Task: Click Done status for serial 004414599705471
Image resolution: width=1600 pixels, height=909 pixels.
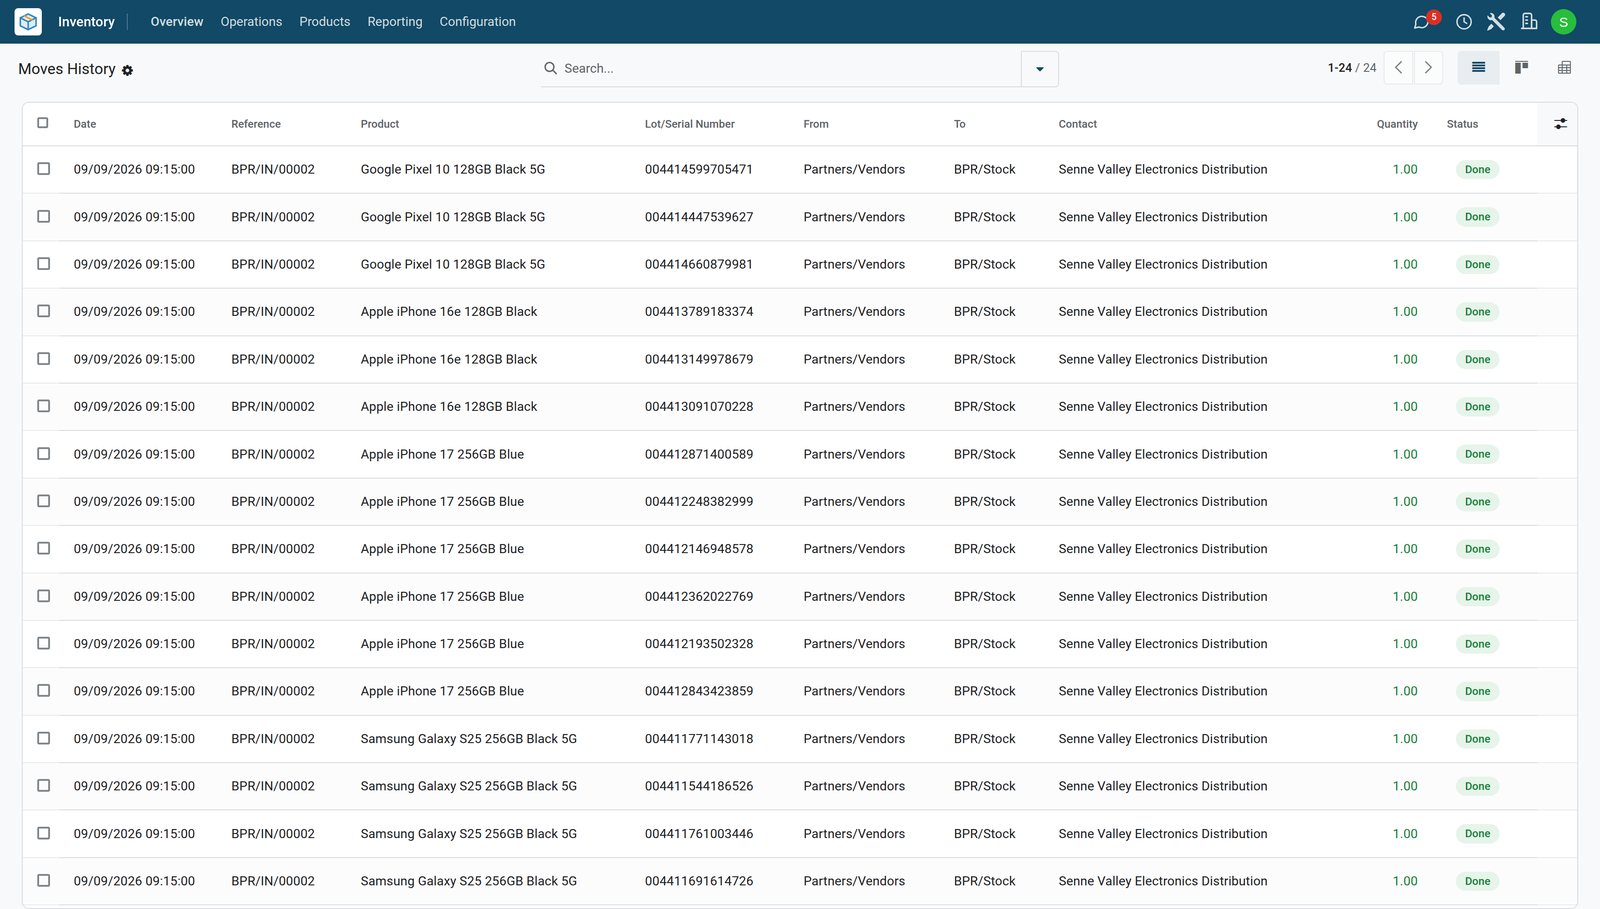Action: (1477, 170)
